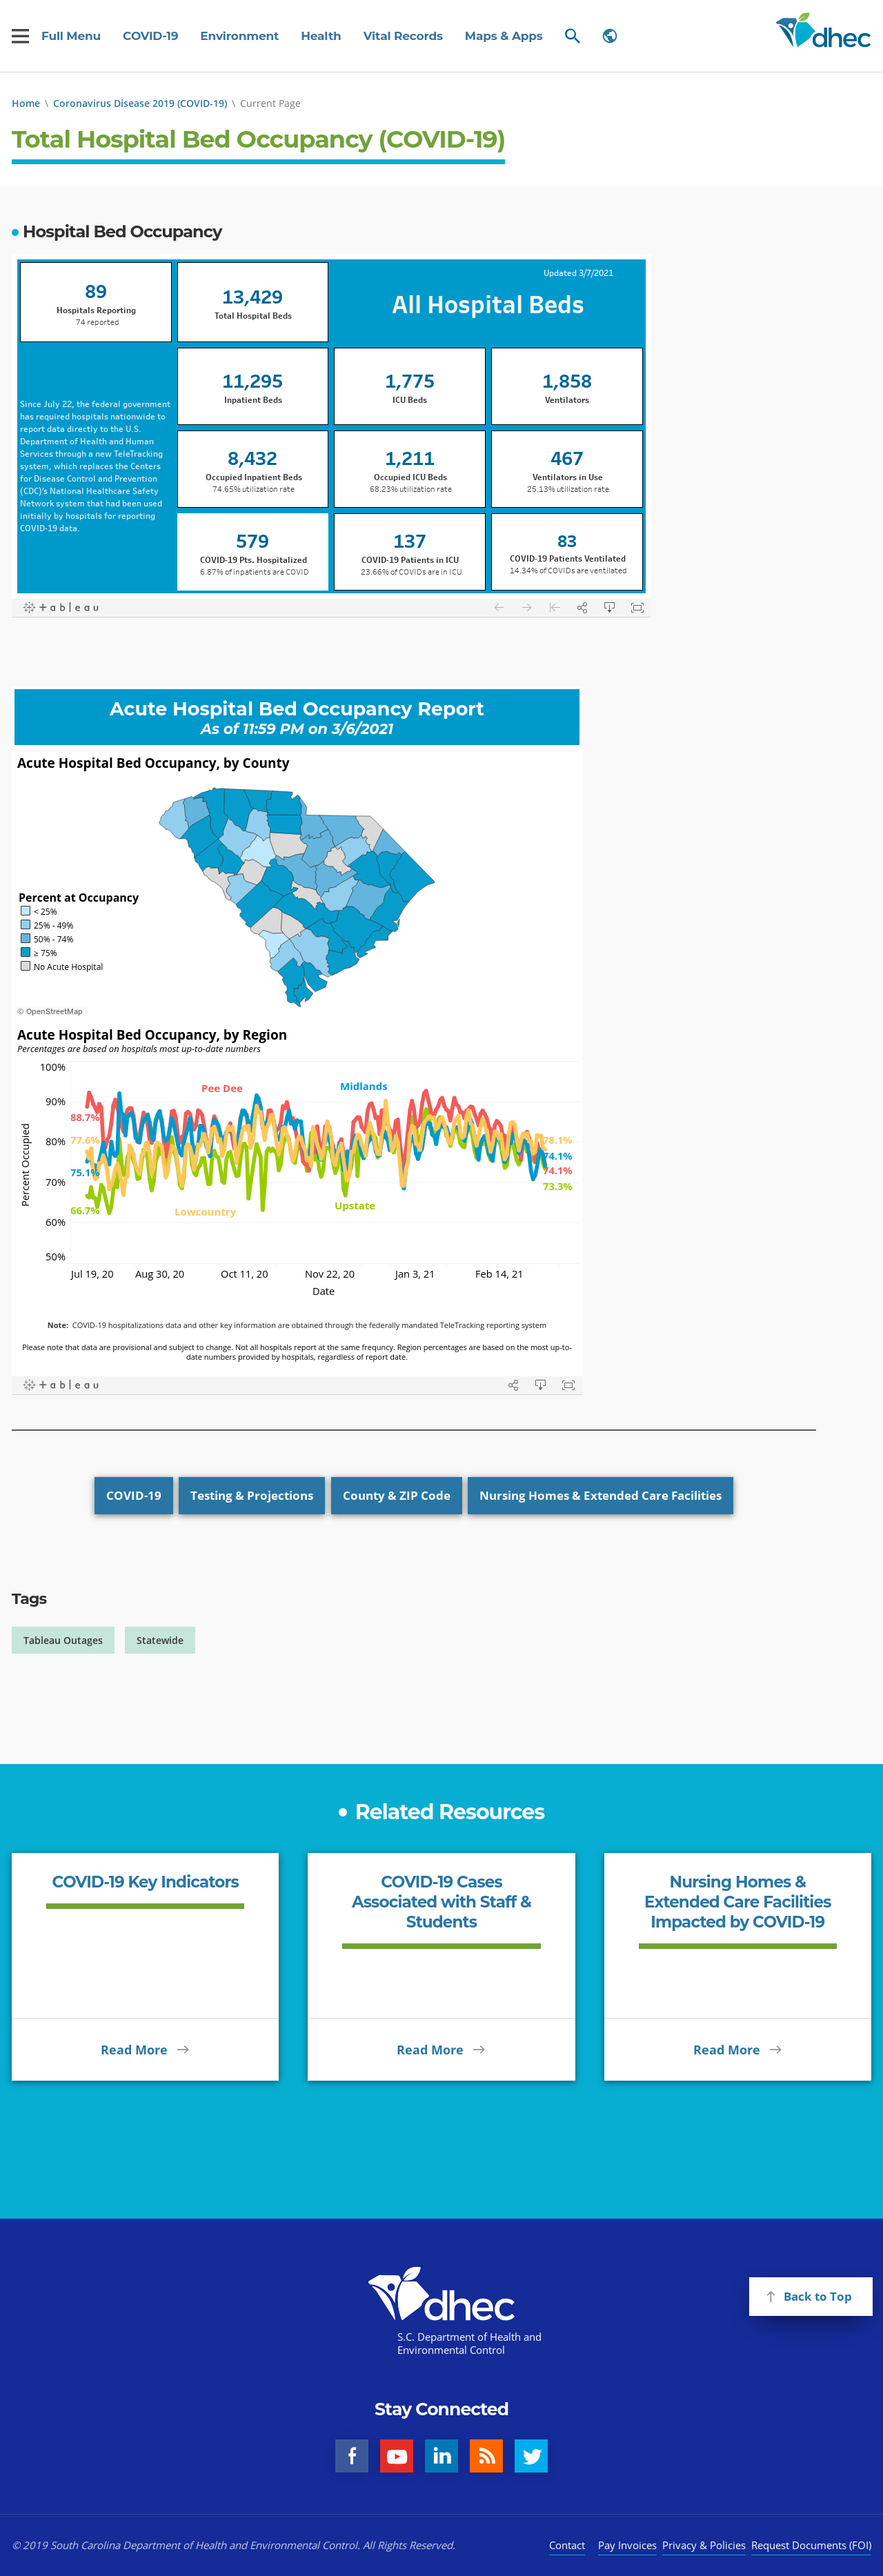Screen dimensions: 883x2576
Task: Open the Vital Records menu item
Action: coord(403,36)
